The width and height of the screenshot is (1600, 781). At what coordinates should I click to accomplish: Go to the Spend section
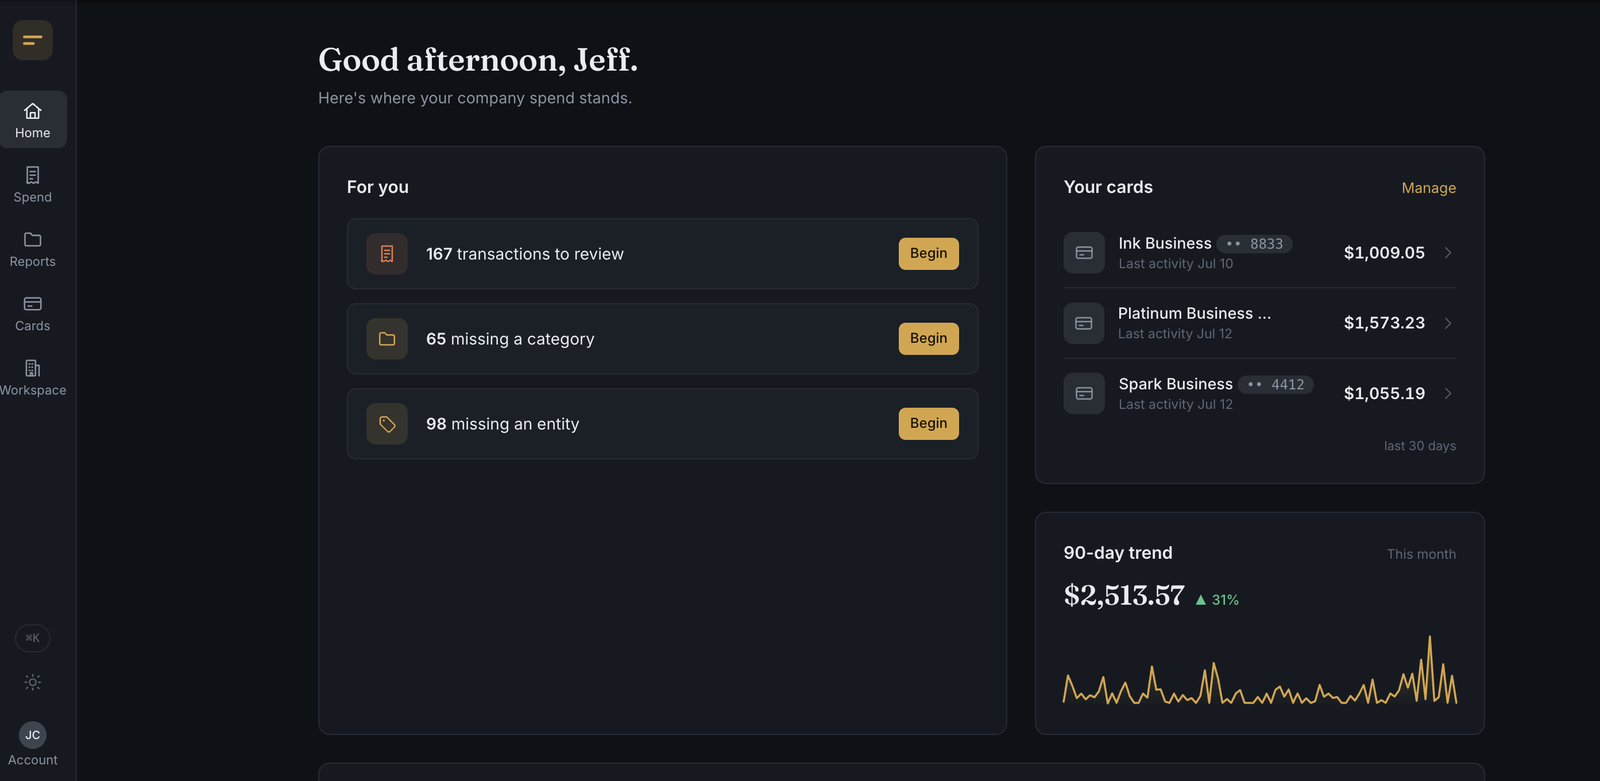[33, 185]
